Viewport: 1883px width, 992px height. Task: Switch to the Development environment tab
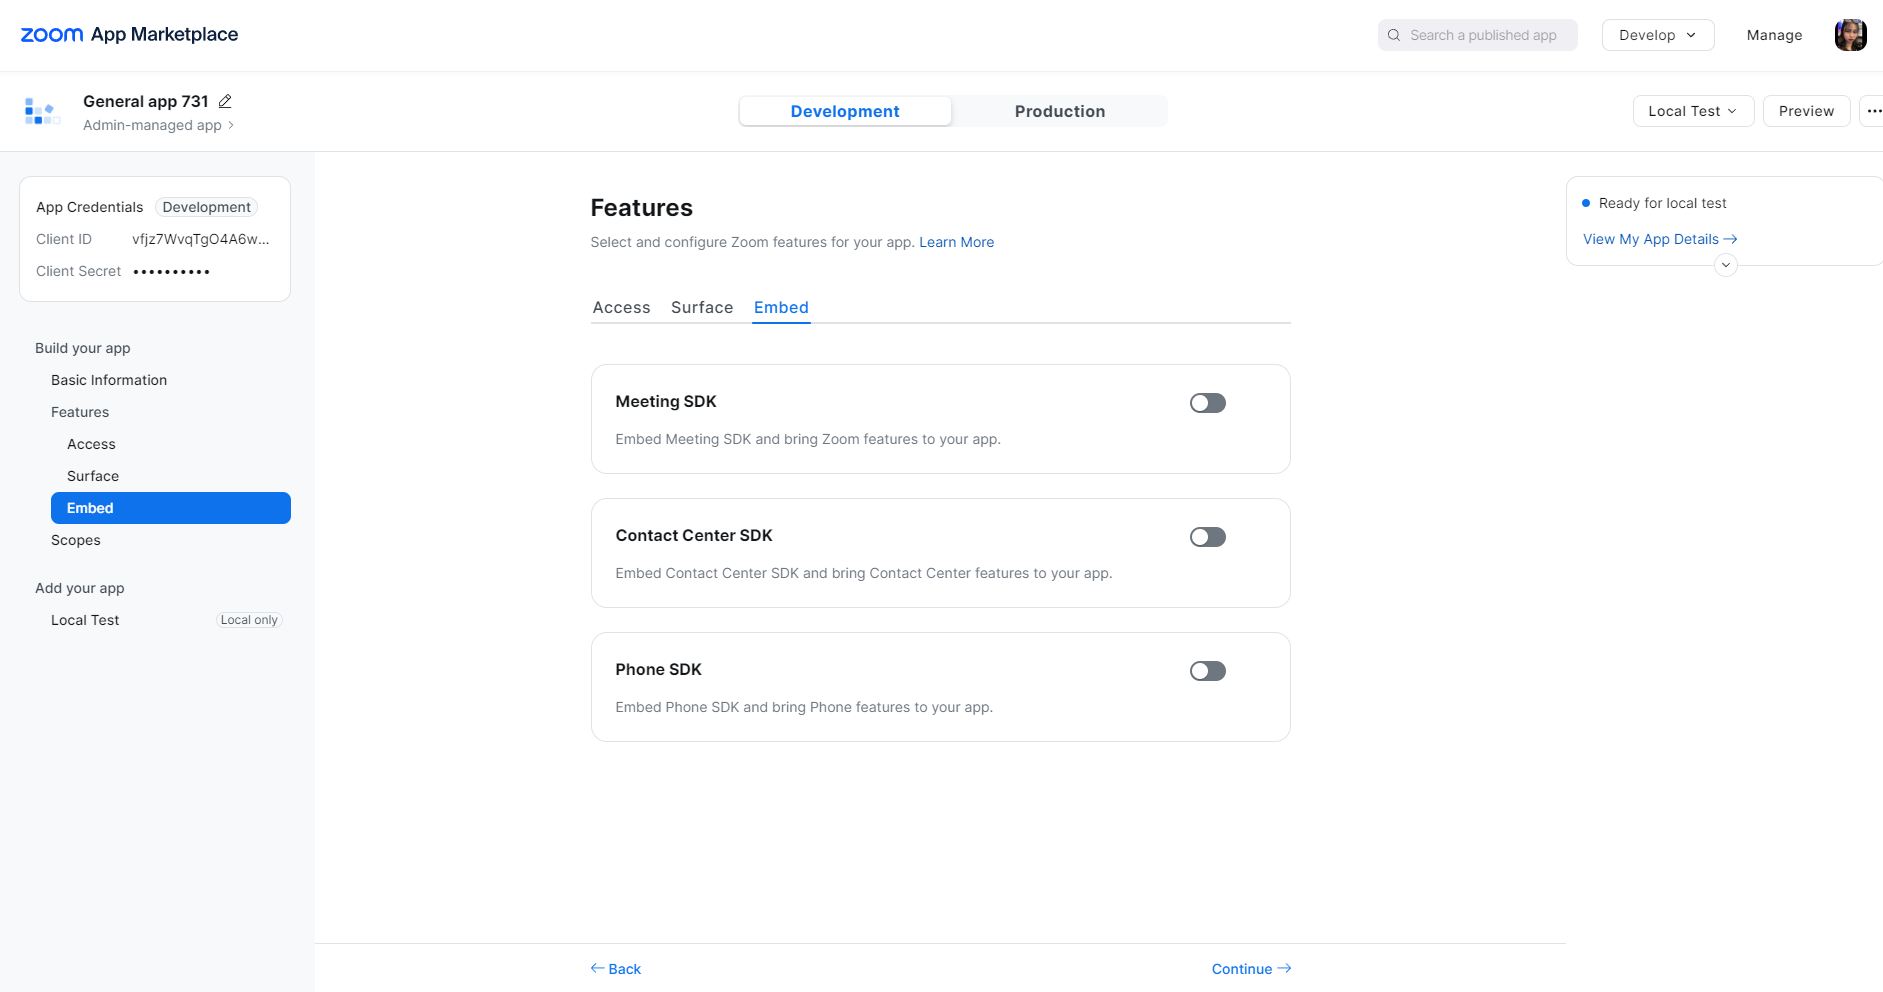[x=845, y=111]
